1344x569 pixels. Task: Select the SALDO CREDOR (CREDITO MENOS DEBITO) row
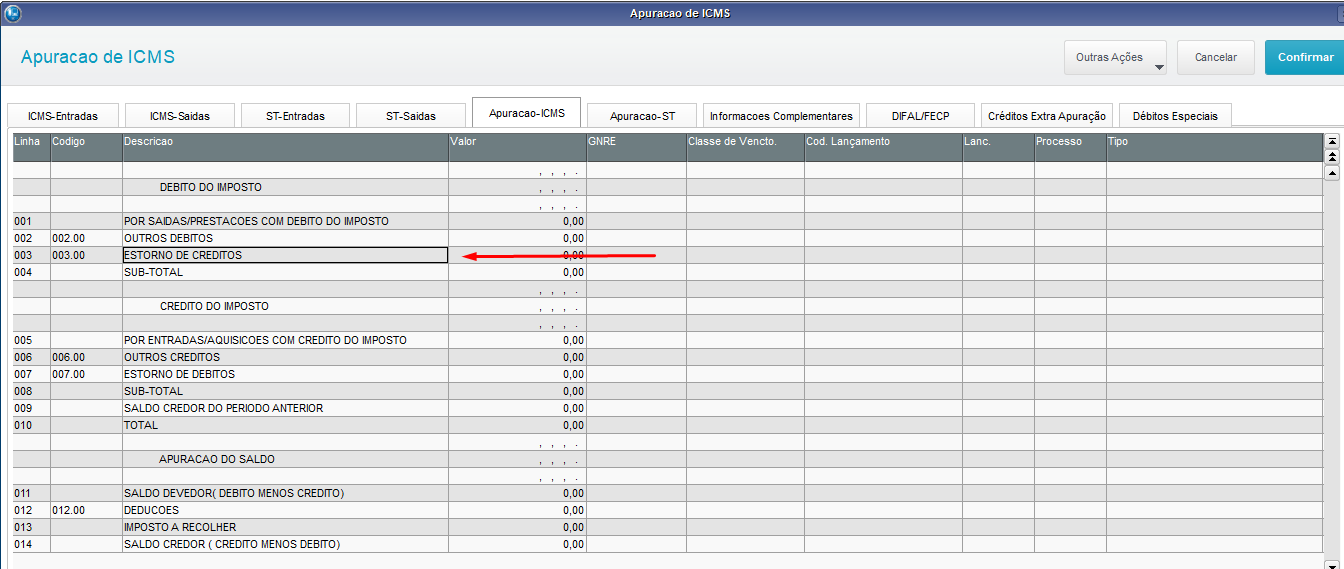667,544
